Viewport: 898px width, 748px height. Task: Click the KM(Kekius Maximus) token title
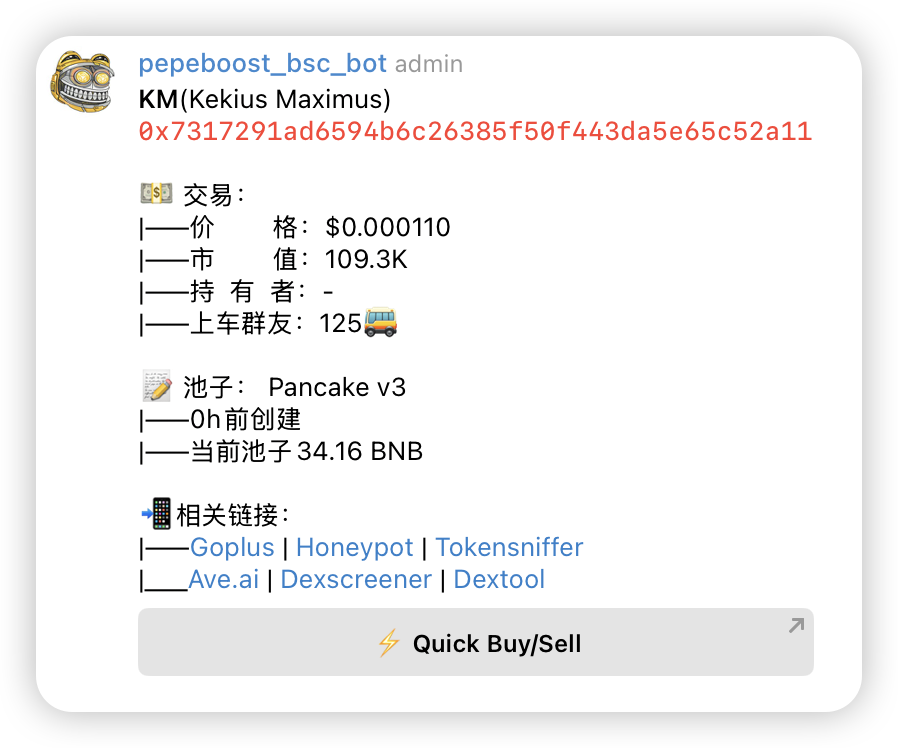(x=265, y=99)
